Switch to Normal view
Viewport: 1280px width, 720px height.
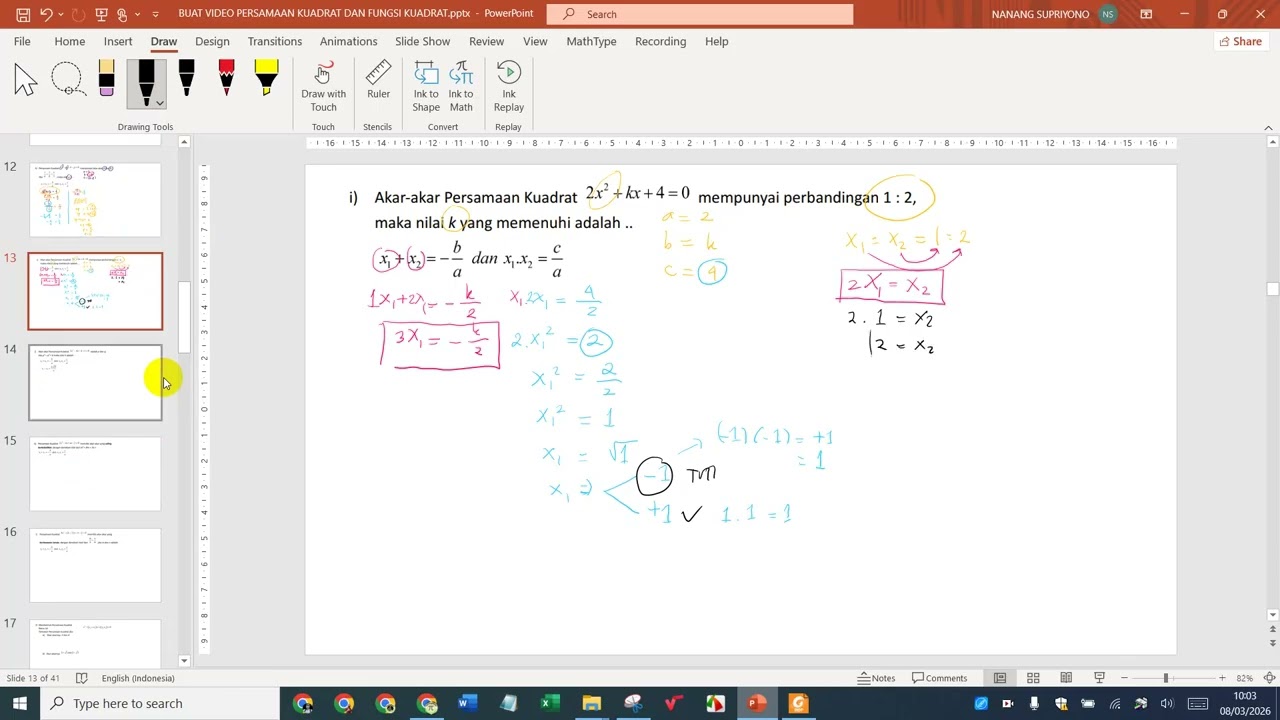click(1000, 678)
